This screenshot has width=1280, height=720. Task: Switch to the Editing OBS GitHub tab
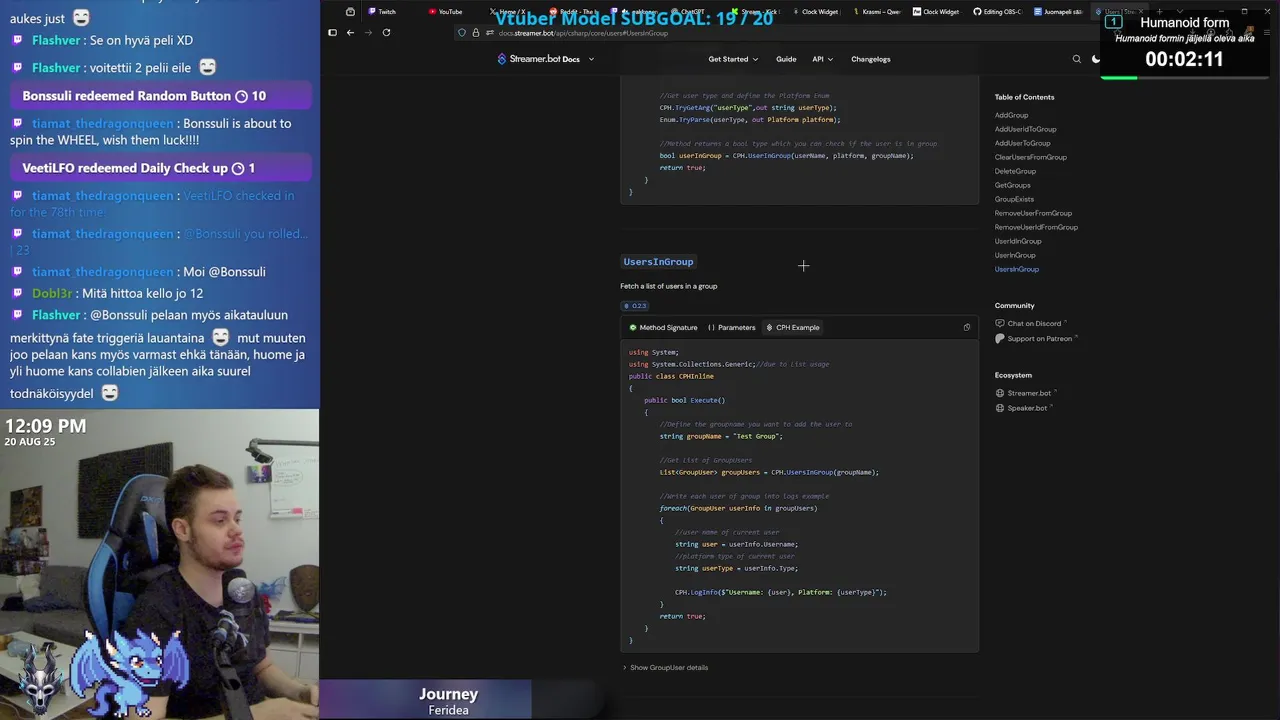997,12
